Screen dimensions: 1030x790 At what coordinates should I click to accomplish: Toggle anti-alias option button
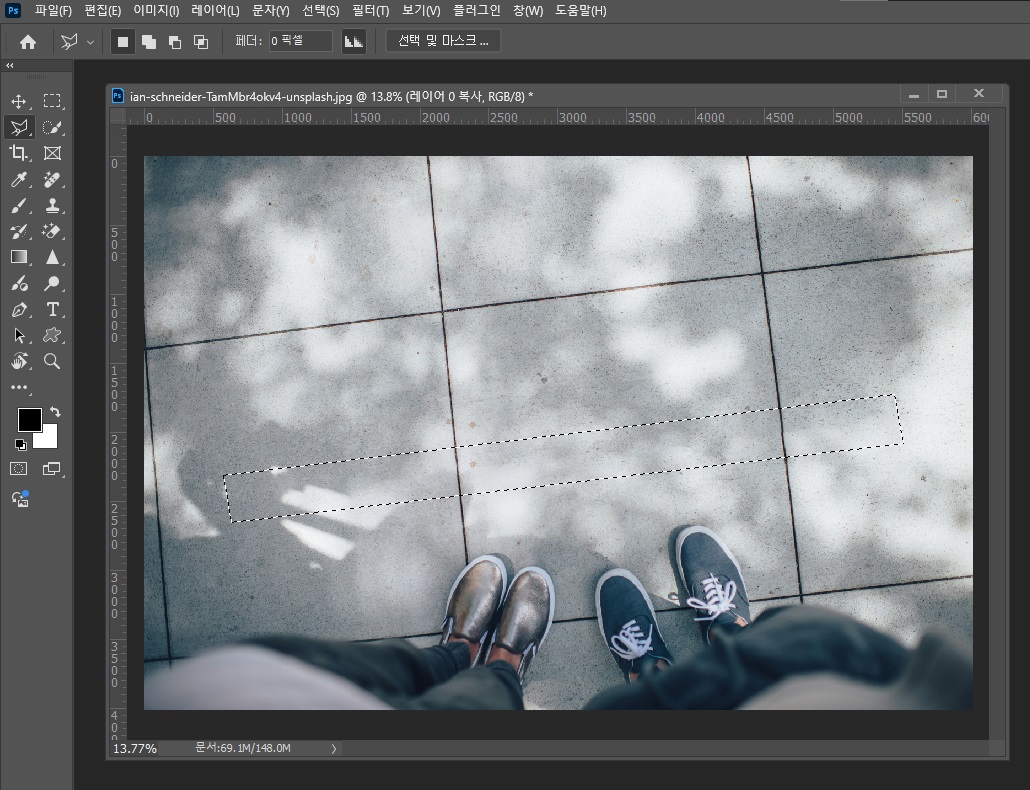click(x=353, y=41)
